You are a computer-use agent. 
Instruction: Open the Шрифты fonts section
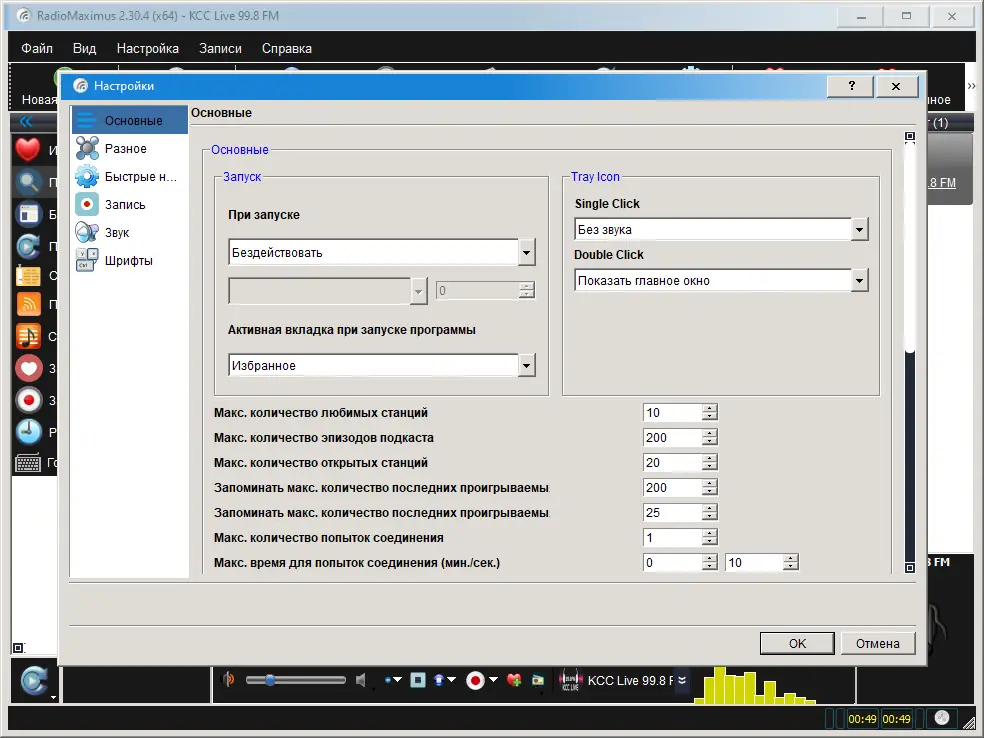(128, 261)
